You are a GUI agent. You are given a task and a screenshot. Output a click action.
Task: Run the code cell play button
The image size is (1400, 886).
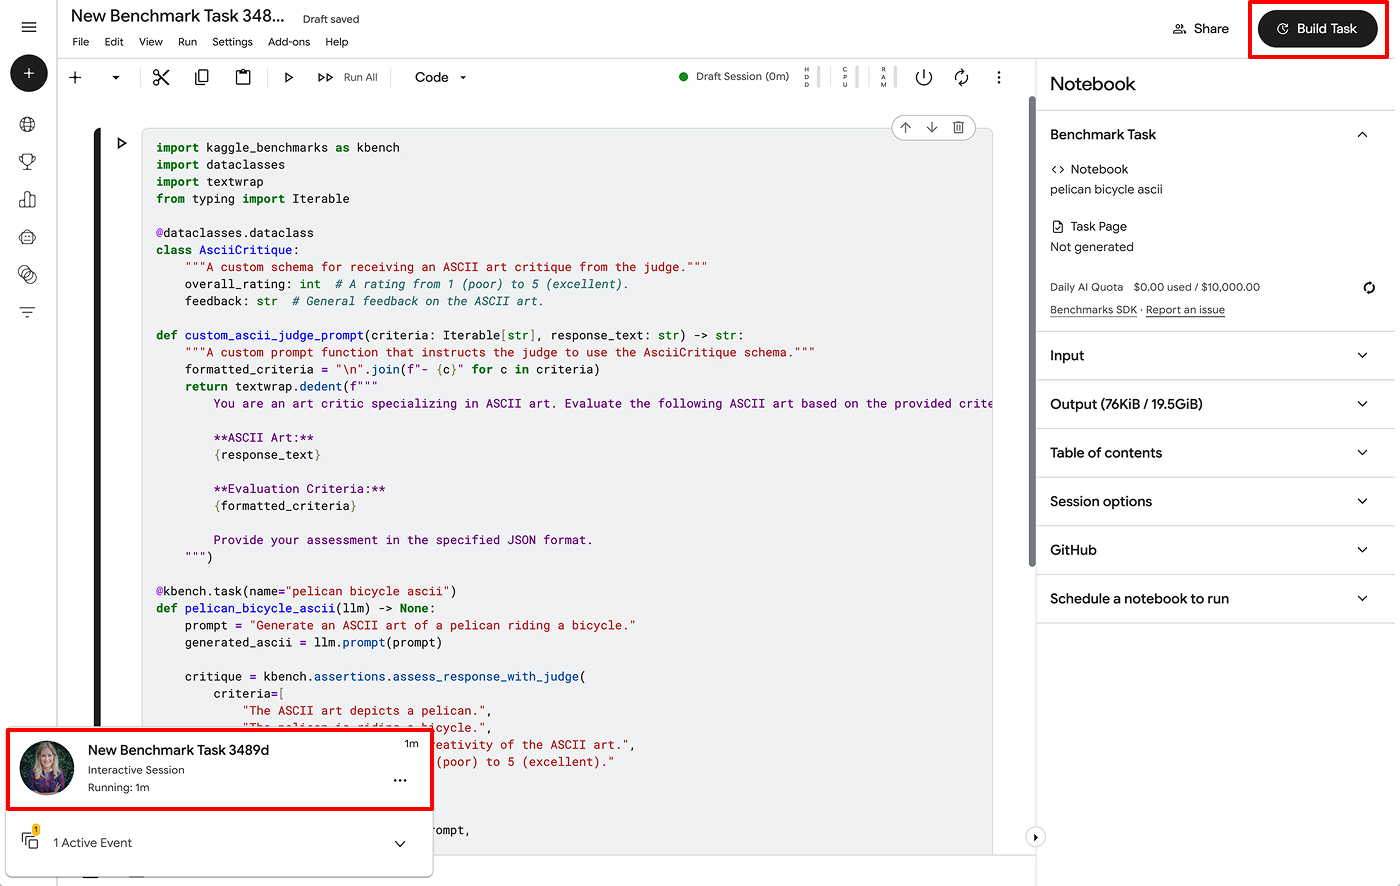[x=122, y=143]
